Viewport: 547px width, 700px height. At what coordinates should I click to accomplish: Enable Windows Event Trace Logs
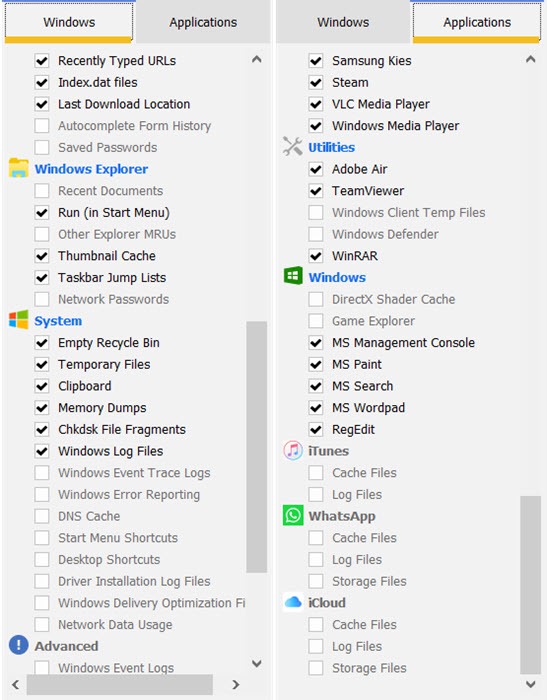tap(42, 473)
